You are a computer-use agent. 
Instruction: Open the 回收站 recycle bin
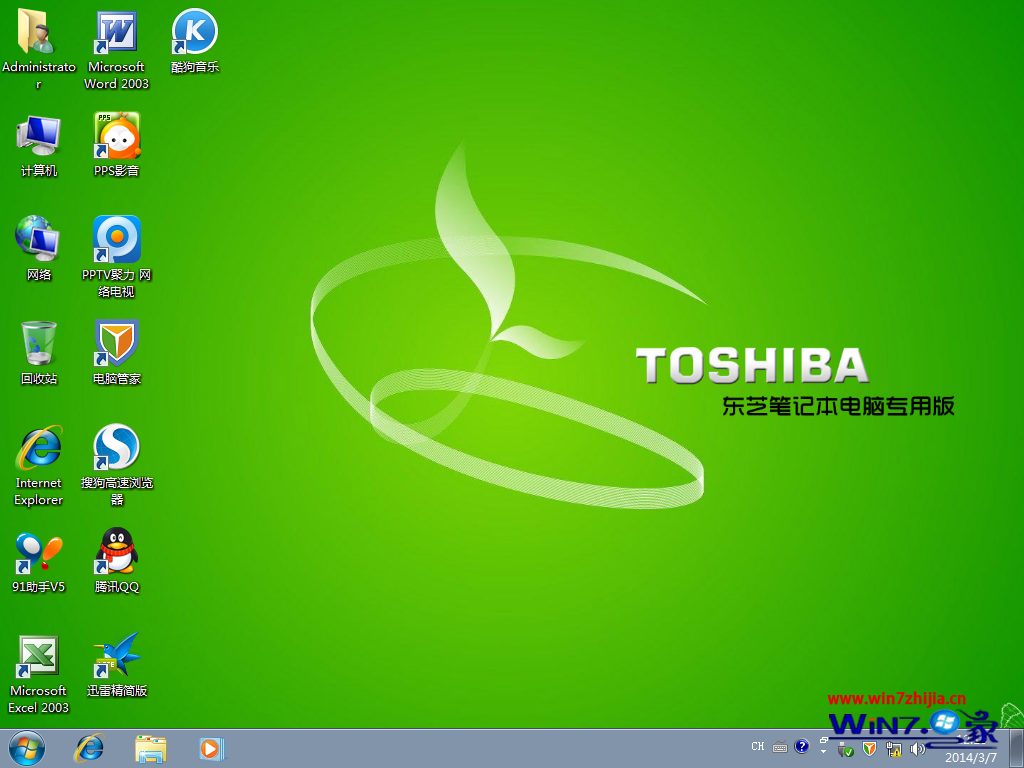click(38, 345)
